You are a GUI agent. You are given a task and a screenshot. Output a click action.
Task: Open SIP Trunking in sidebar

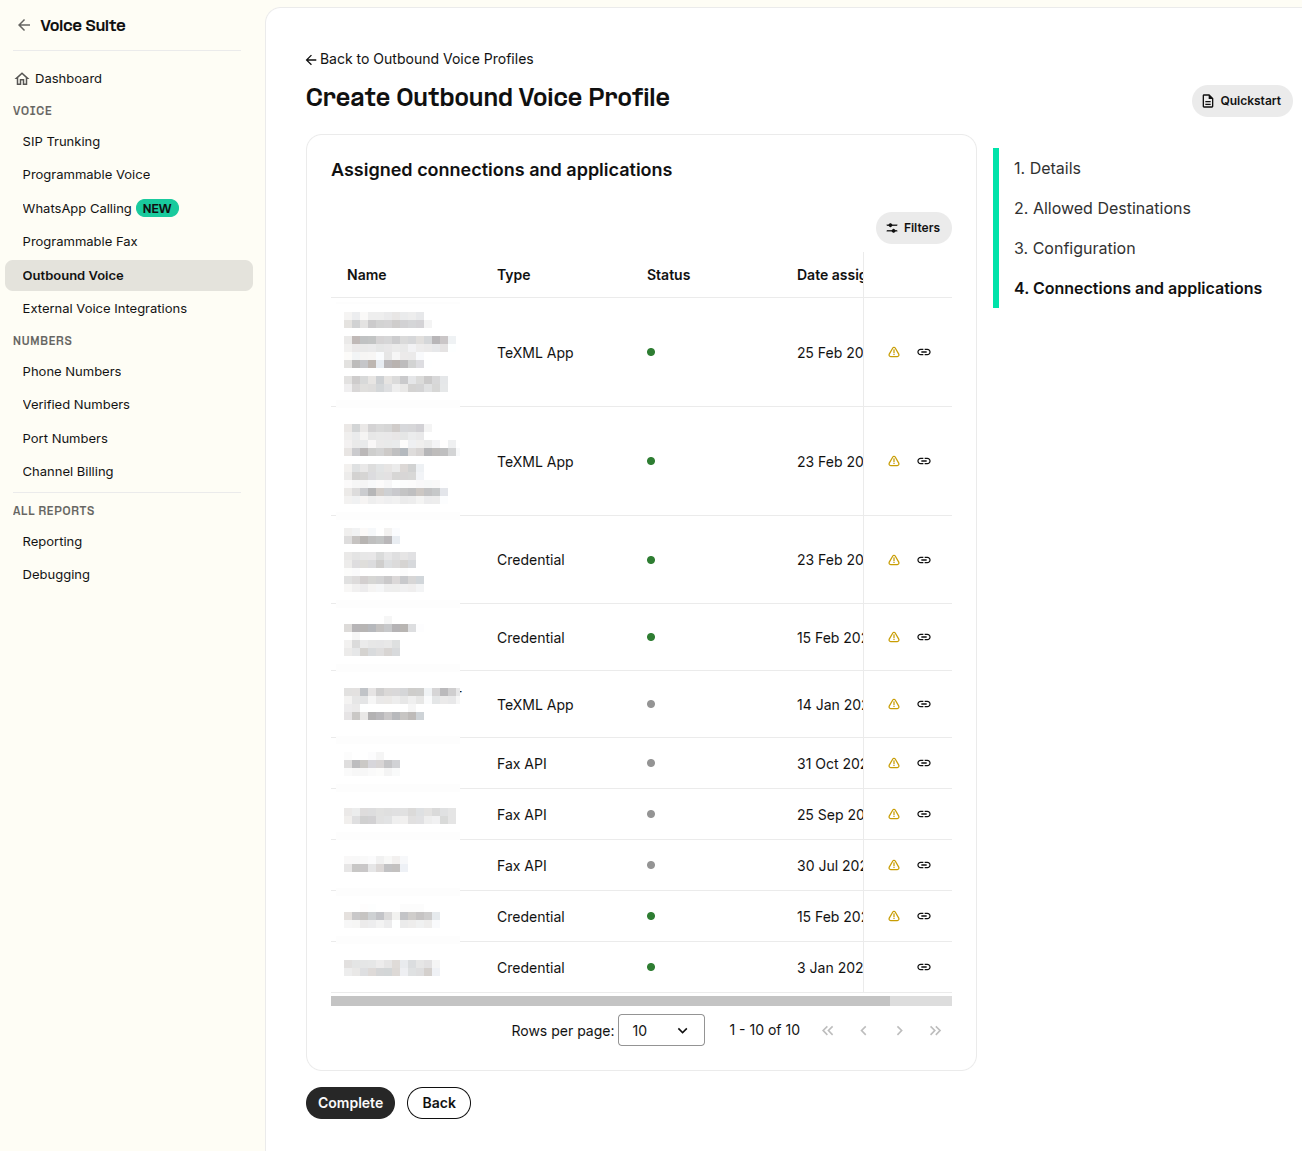click(61, 141)
